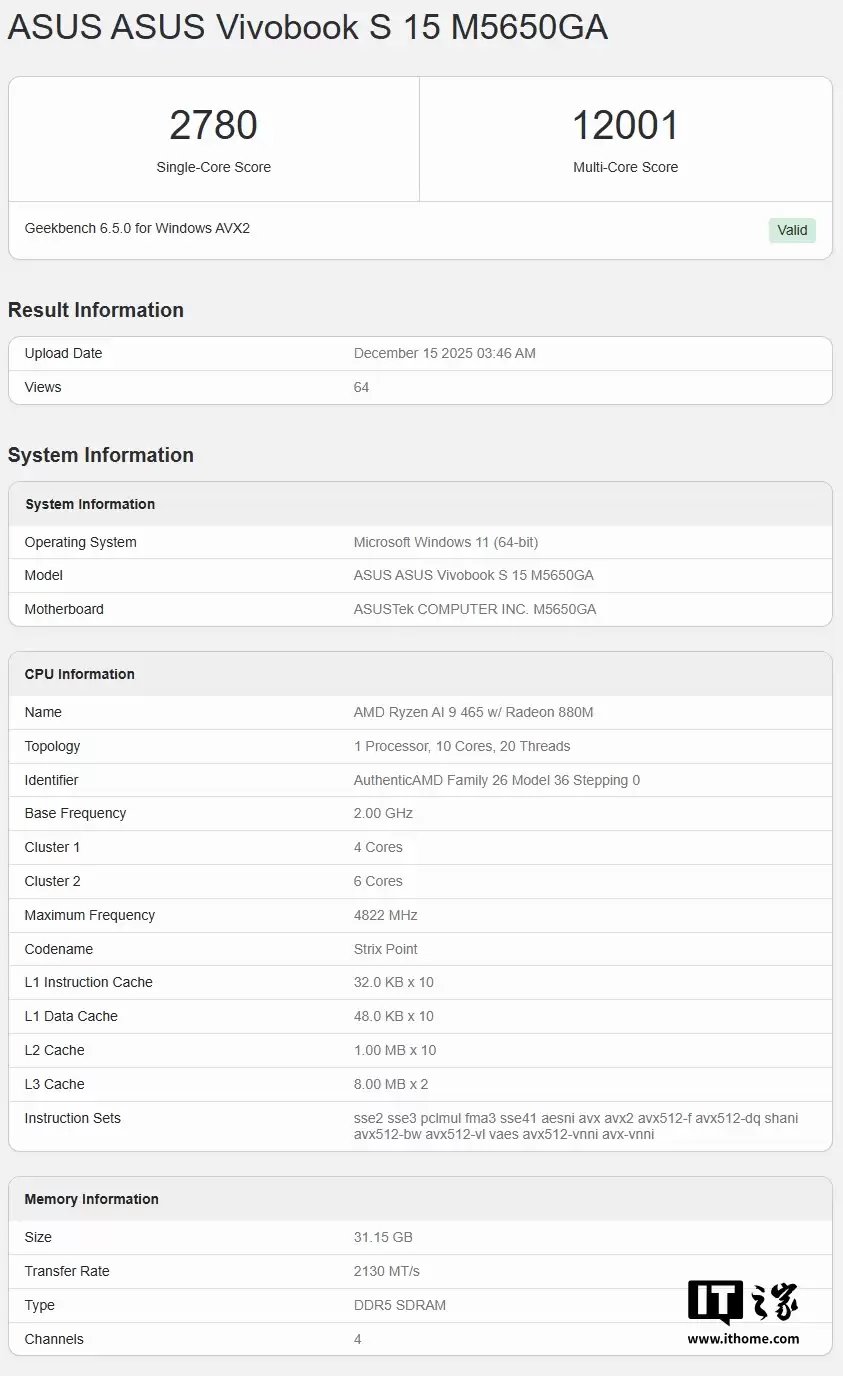Expand the System Information panel header
843x1376 pixels.
pos(90,504)
